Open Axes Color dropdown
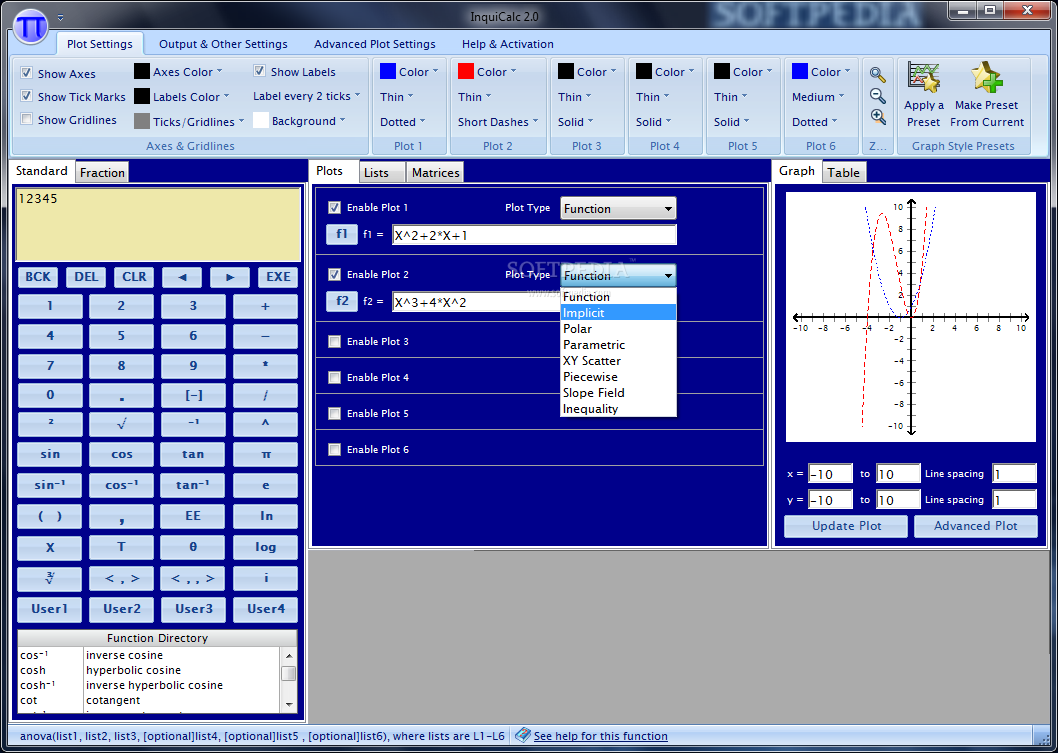The width and height of the screenshot is (1058, 753). click(x=178, y=72)
